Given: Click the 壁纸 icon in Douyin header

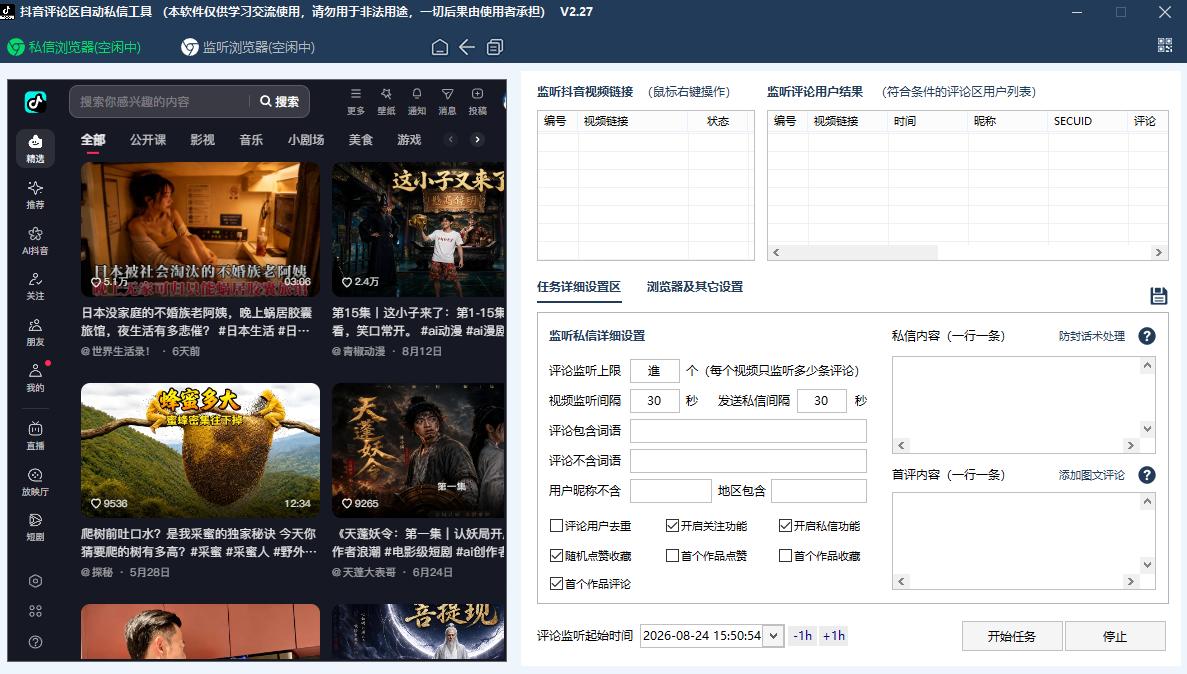Looking at the screenshot, I should point(386,101).
